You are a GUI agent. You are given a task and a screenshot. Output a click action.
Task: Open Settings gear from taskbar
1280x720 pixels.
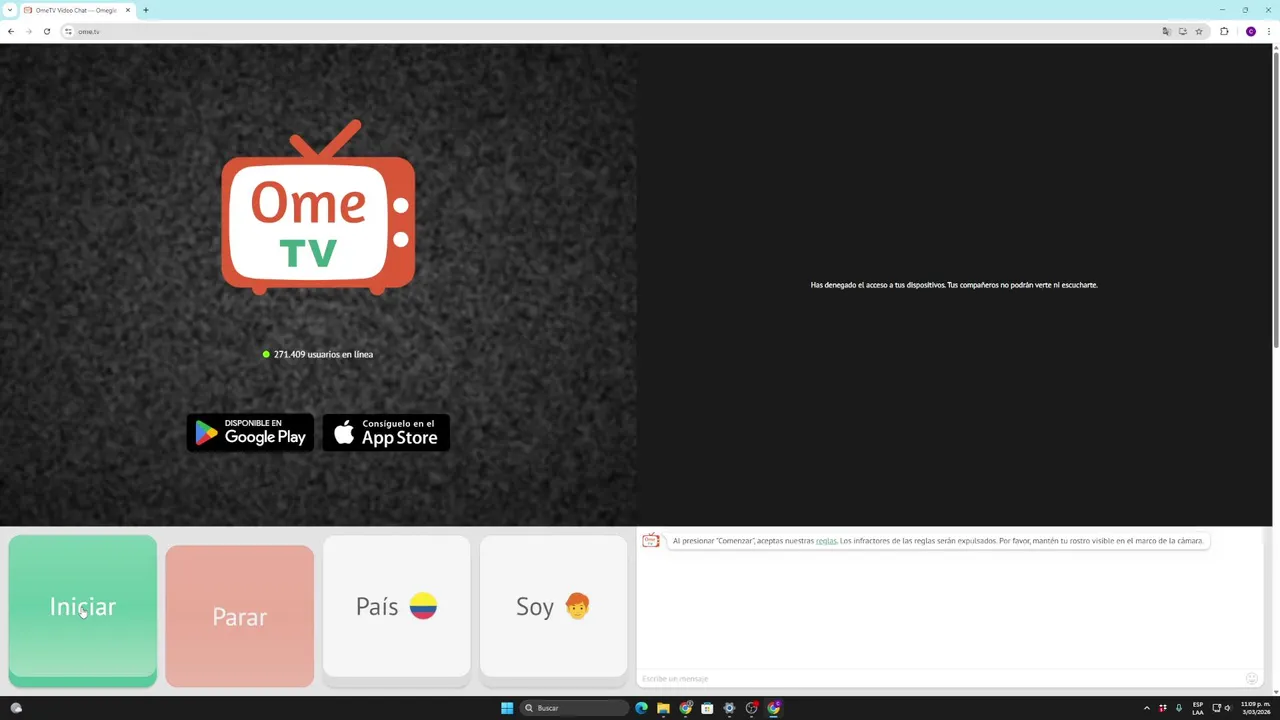(x=729, y=708)
